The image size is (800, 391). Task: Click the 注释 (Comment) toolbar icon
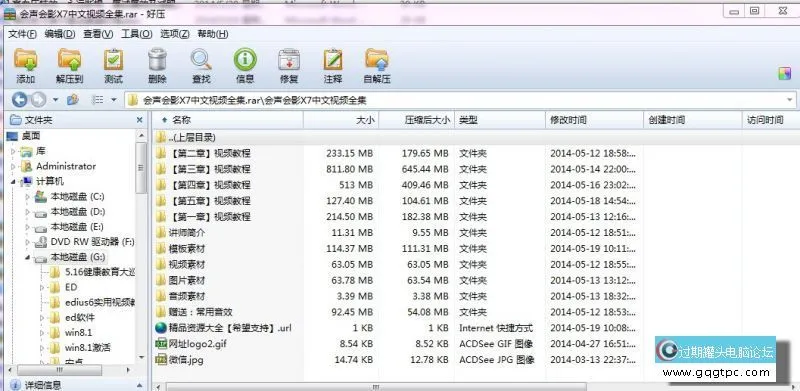(x=333, y=59)
